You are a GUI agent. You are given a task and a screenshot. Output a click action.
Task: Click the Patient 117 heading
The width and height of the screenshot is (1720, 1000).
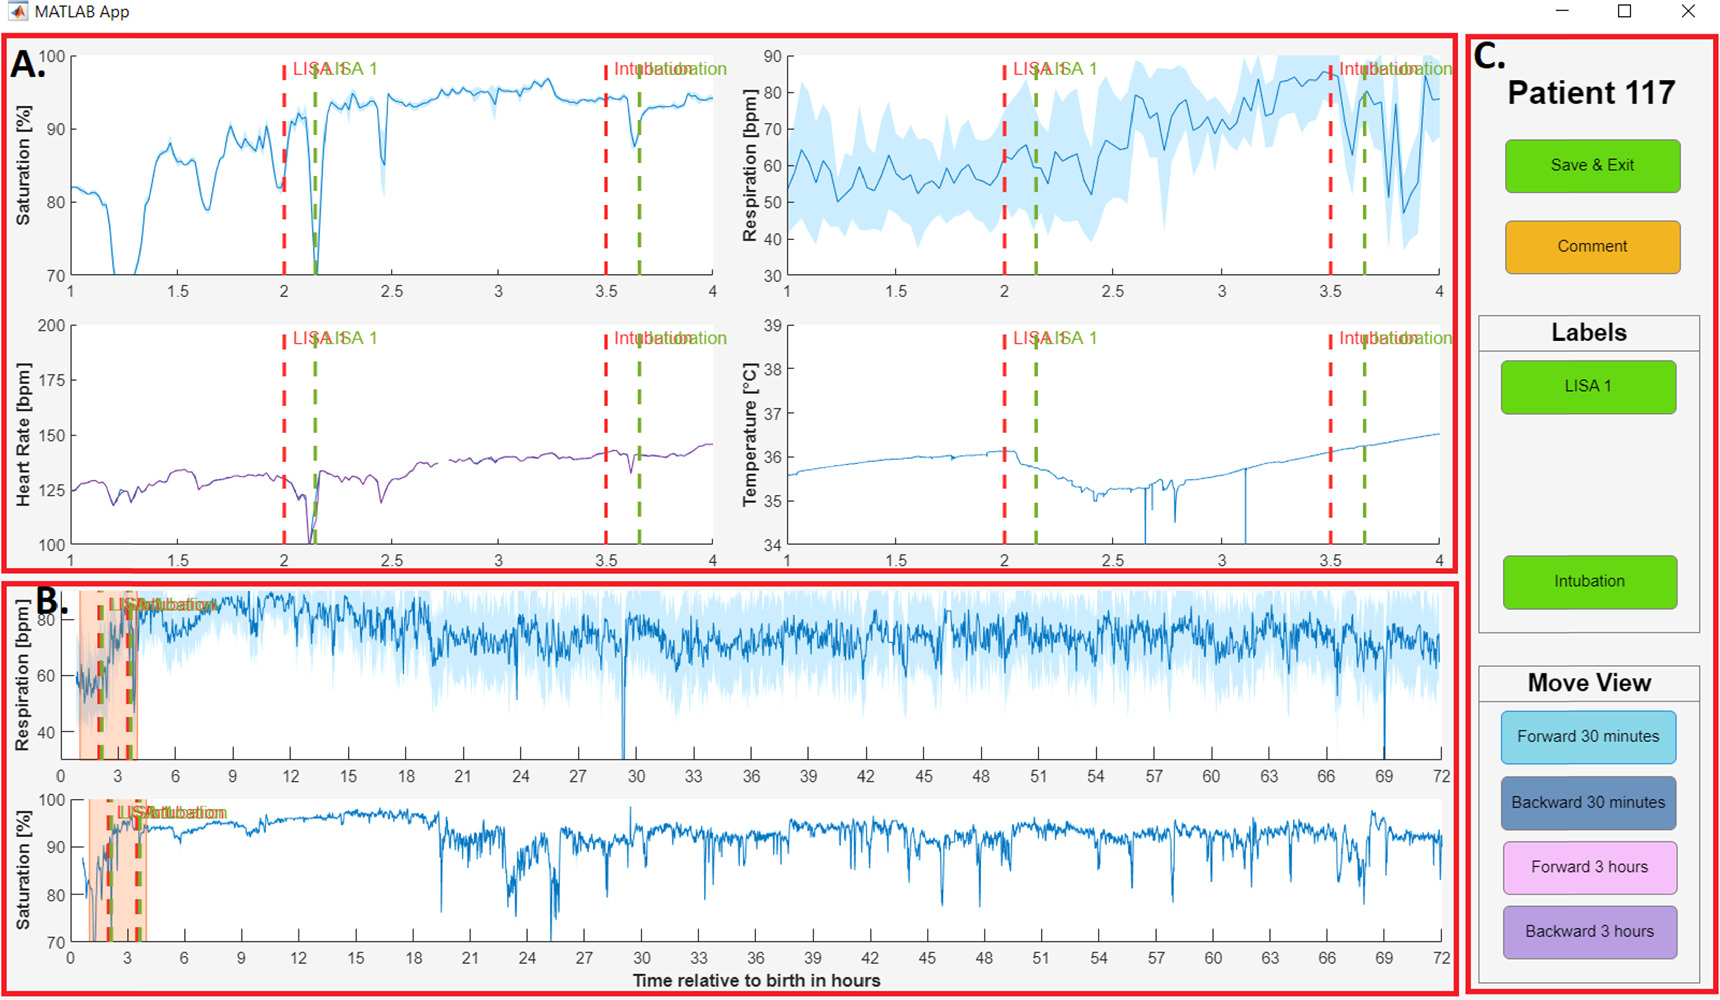pos(1591,92)
